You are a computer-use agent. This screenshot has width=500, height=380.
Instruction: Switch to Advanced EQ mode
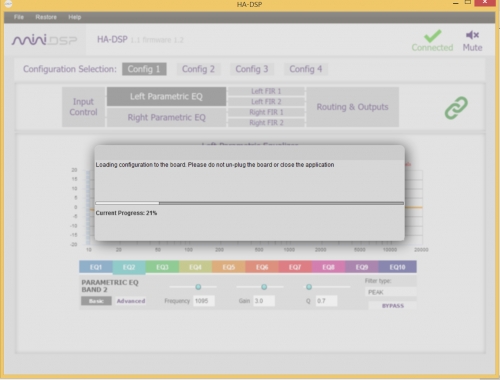tap(131, 301)
